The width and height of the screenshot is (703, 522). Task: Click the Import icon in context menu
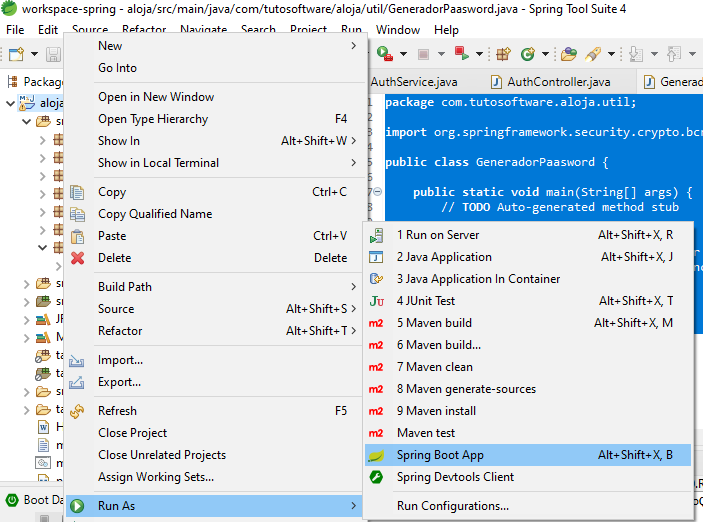click(77, 361)
